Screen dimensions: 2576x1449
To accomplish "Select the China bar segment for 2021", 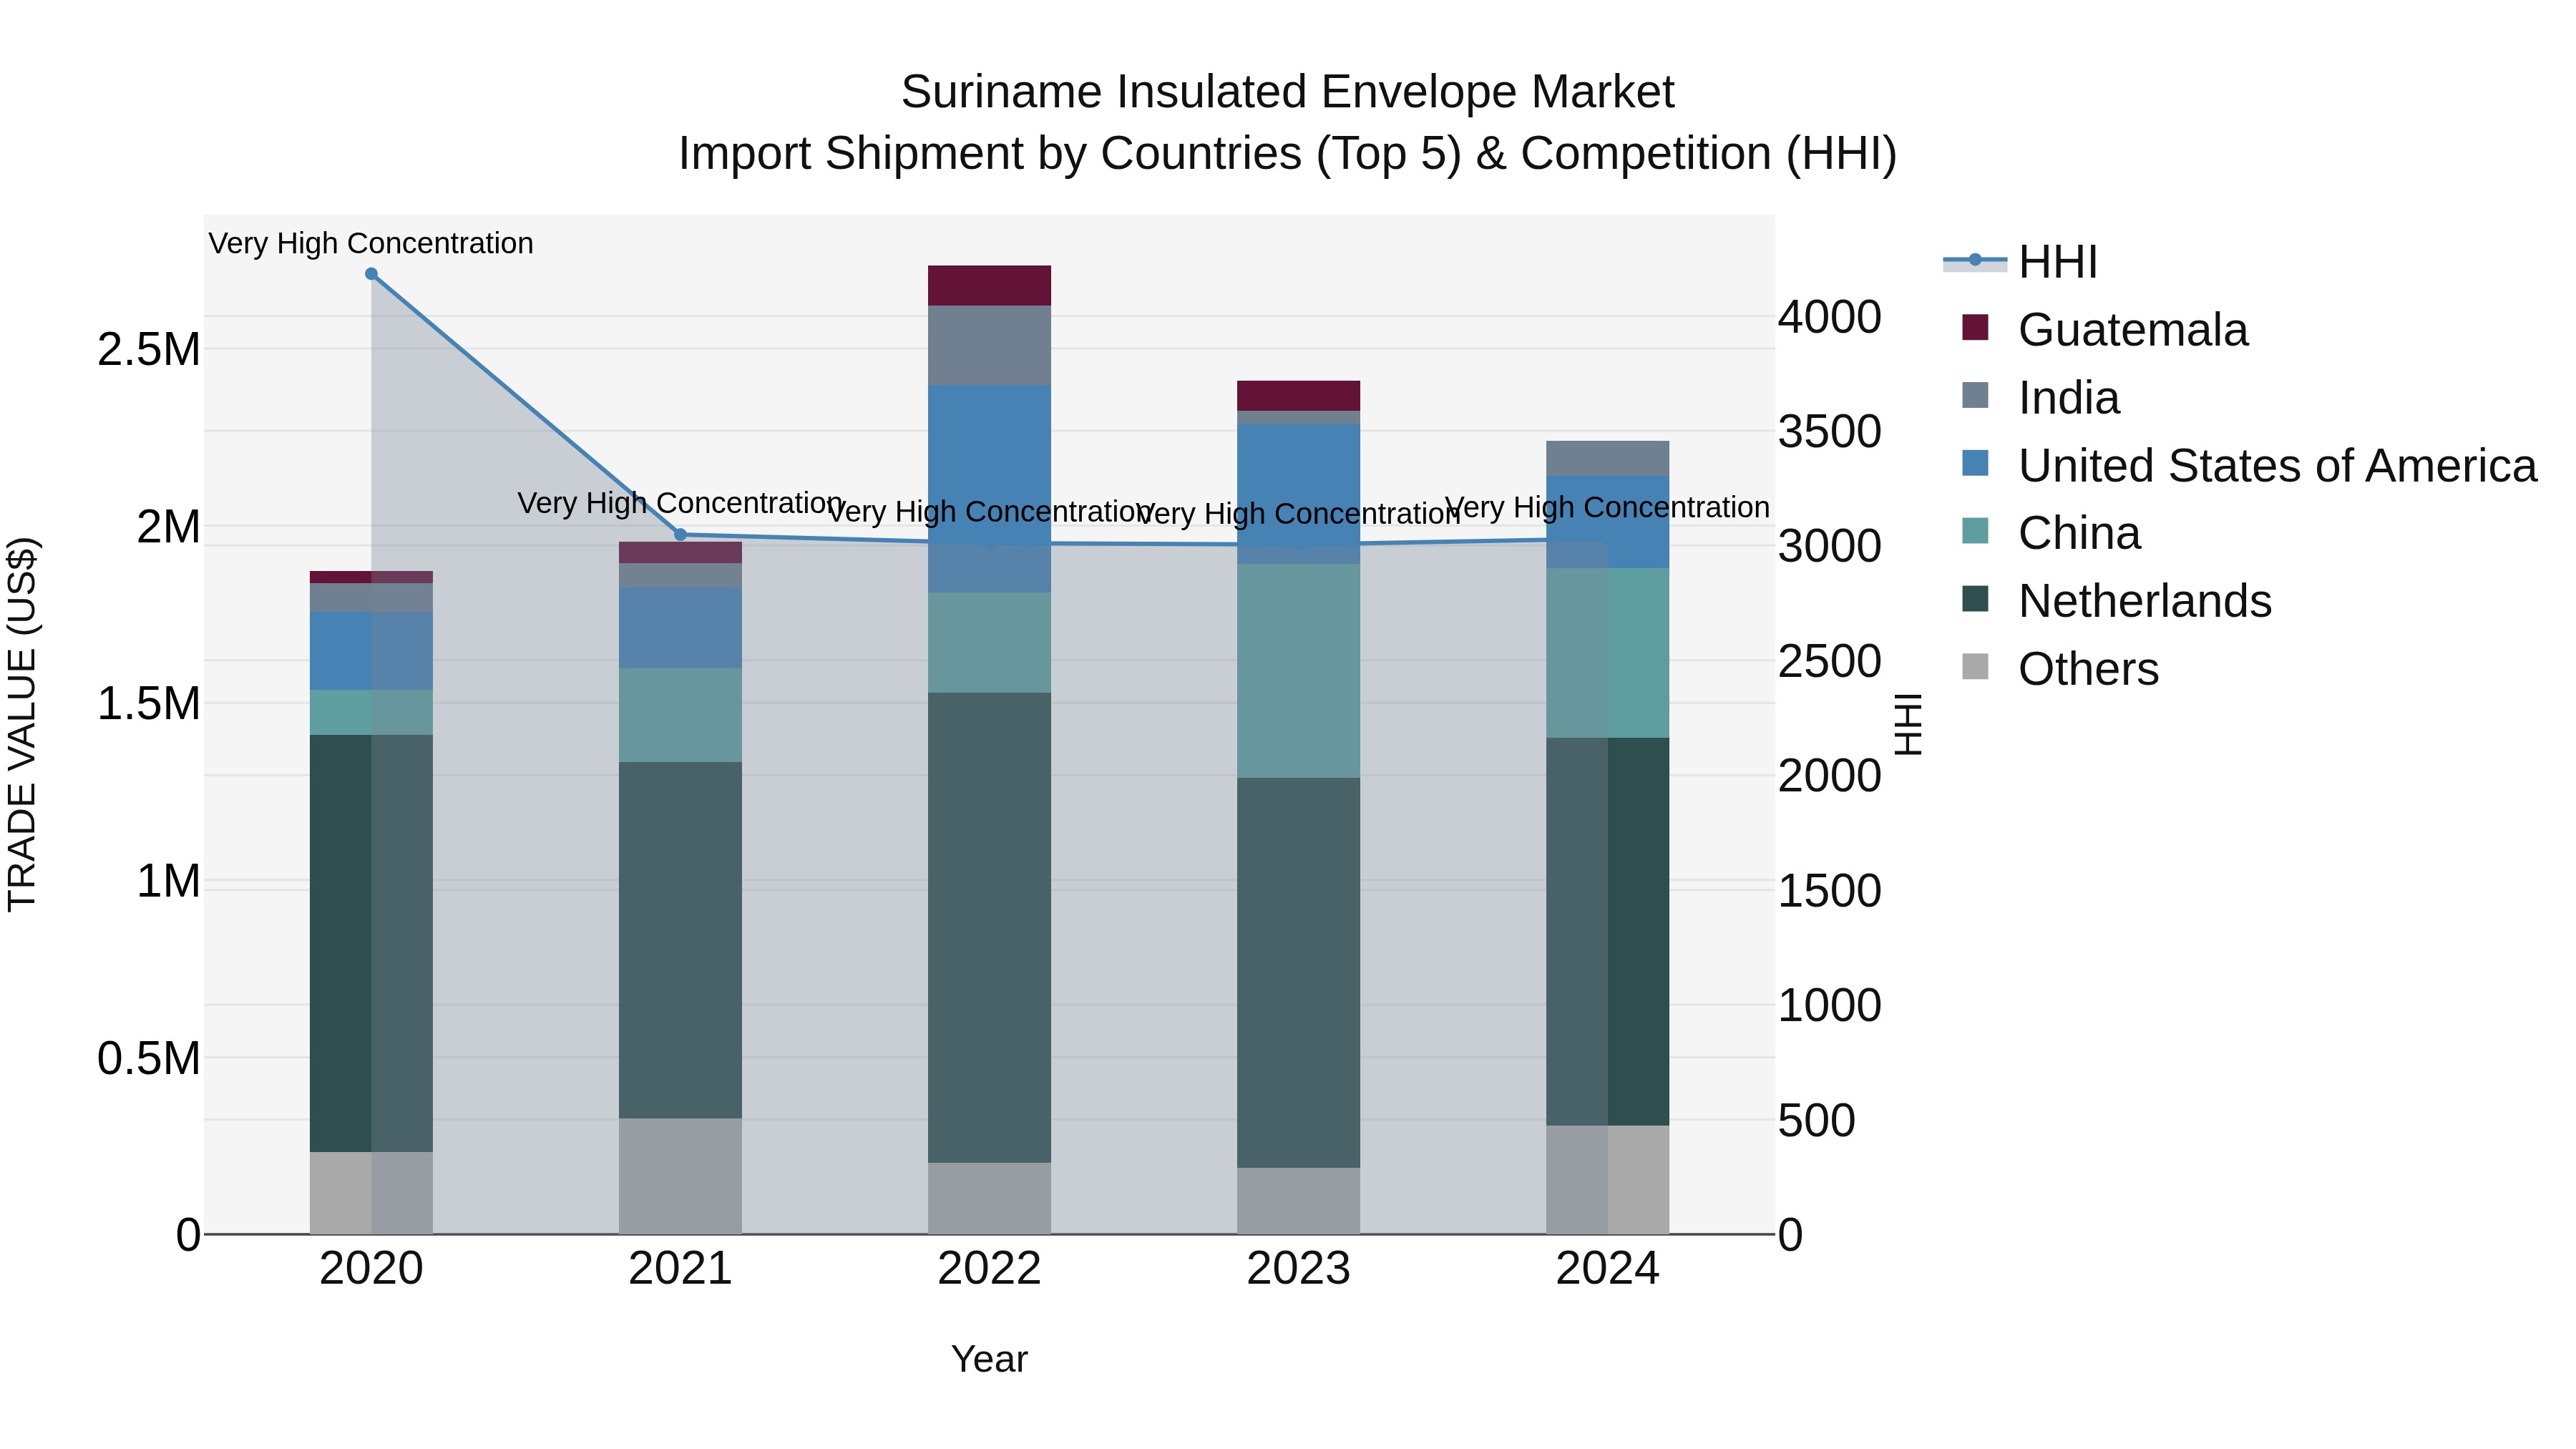I will coord(680,715).
